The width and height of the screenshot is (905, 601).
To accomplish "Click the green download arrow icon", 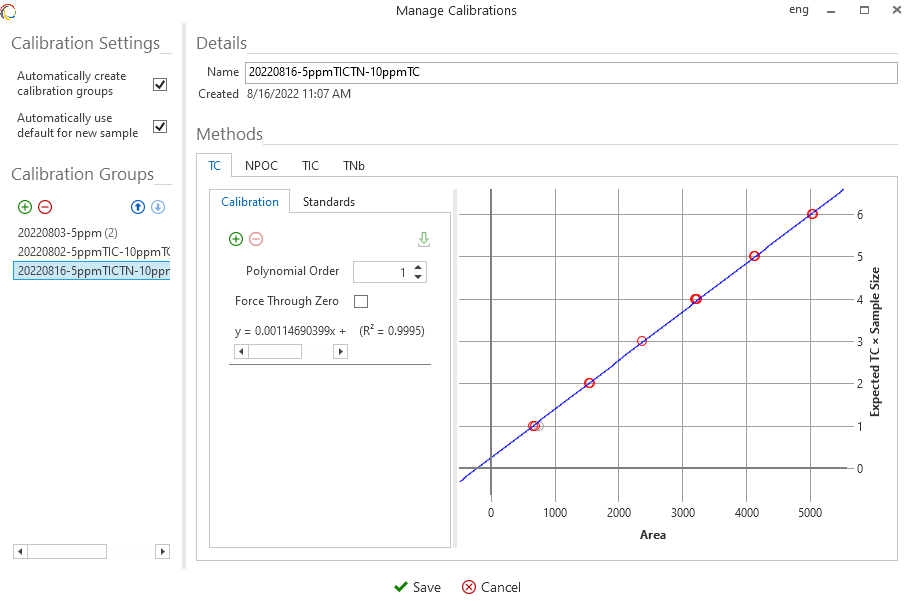I will click(x=424, y=239).
